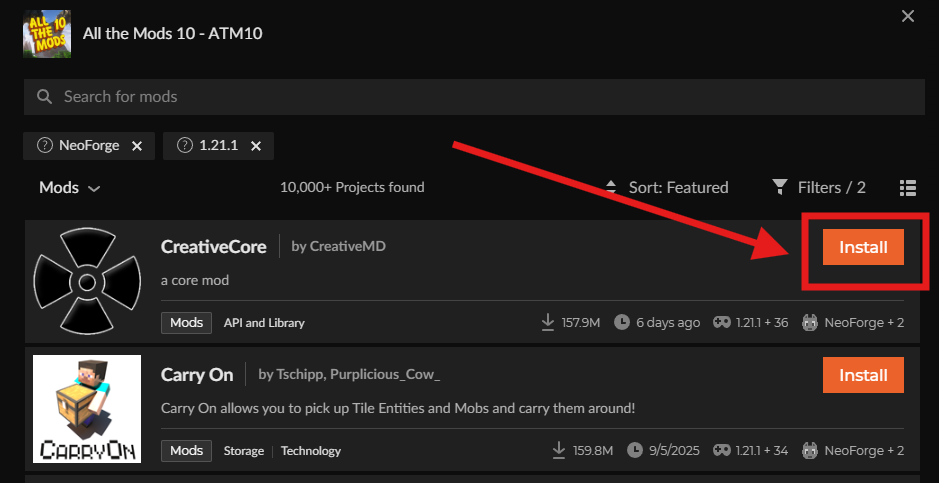Install the Carry On mod
The image size is (939, 483).
(863, 375)
